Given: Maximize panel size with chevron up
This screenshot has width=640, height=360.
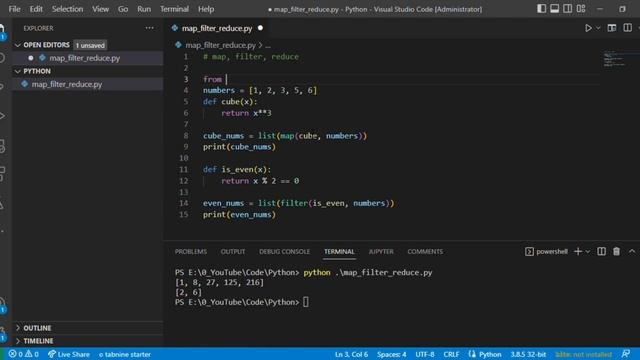Looking at the screenshot, I should [x=632, y=251].
